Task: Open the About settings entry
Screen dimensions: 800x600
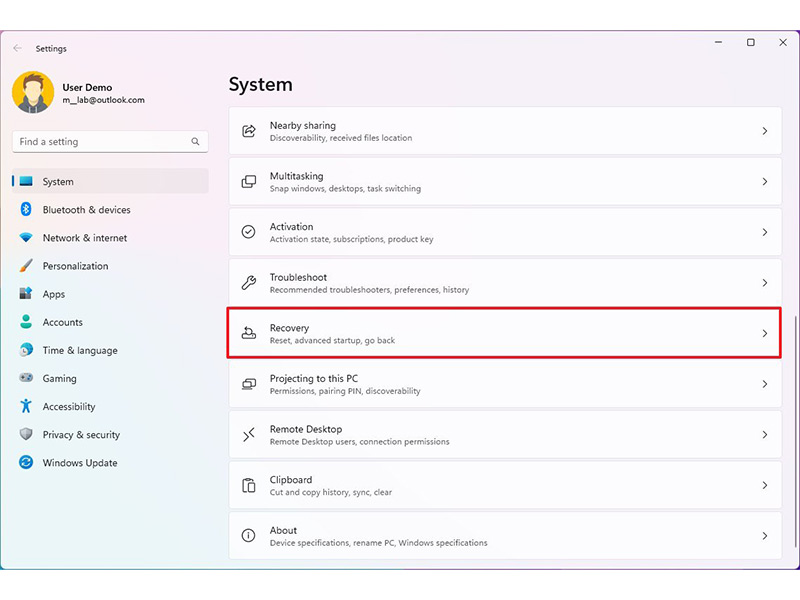Action: [505, 536]
